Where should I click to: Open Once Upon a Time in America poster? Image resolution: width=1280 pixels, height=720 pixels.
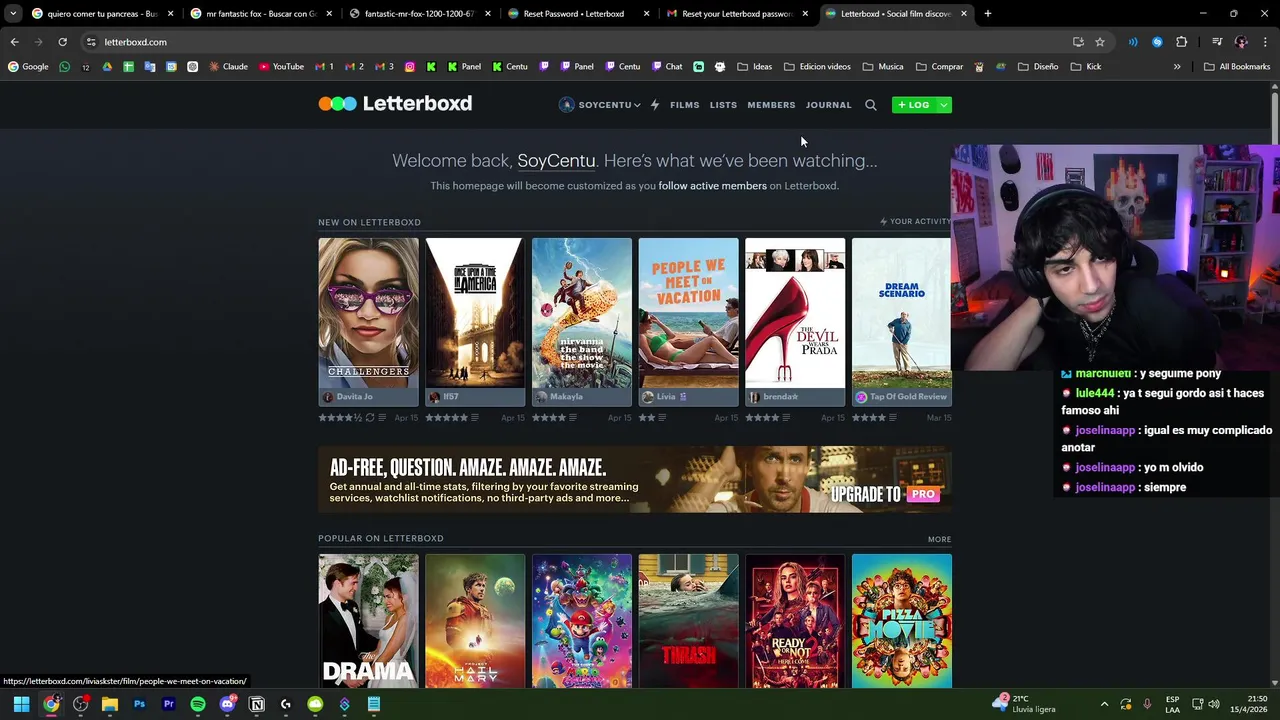point(475,313)
